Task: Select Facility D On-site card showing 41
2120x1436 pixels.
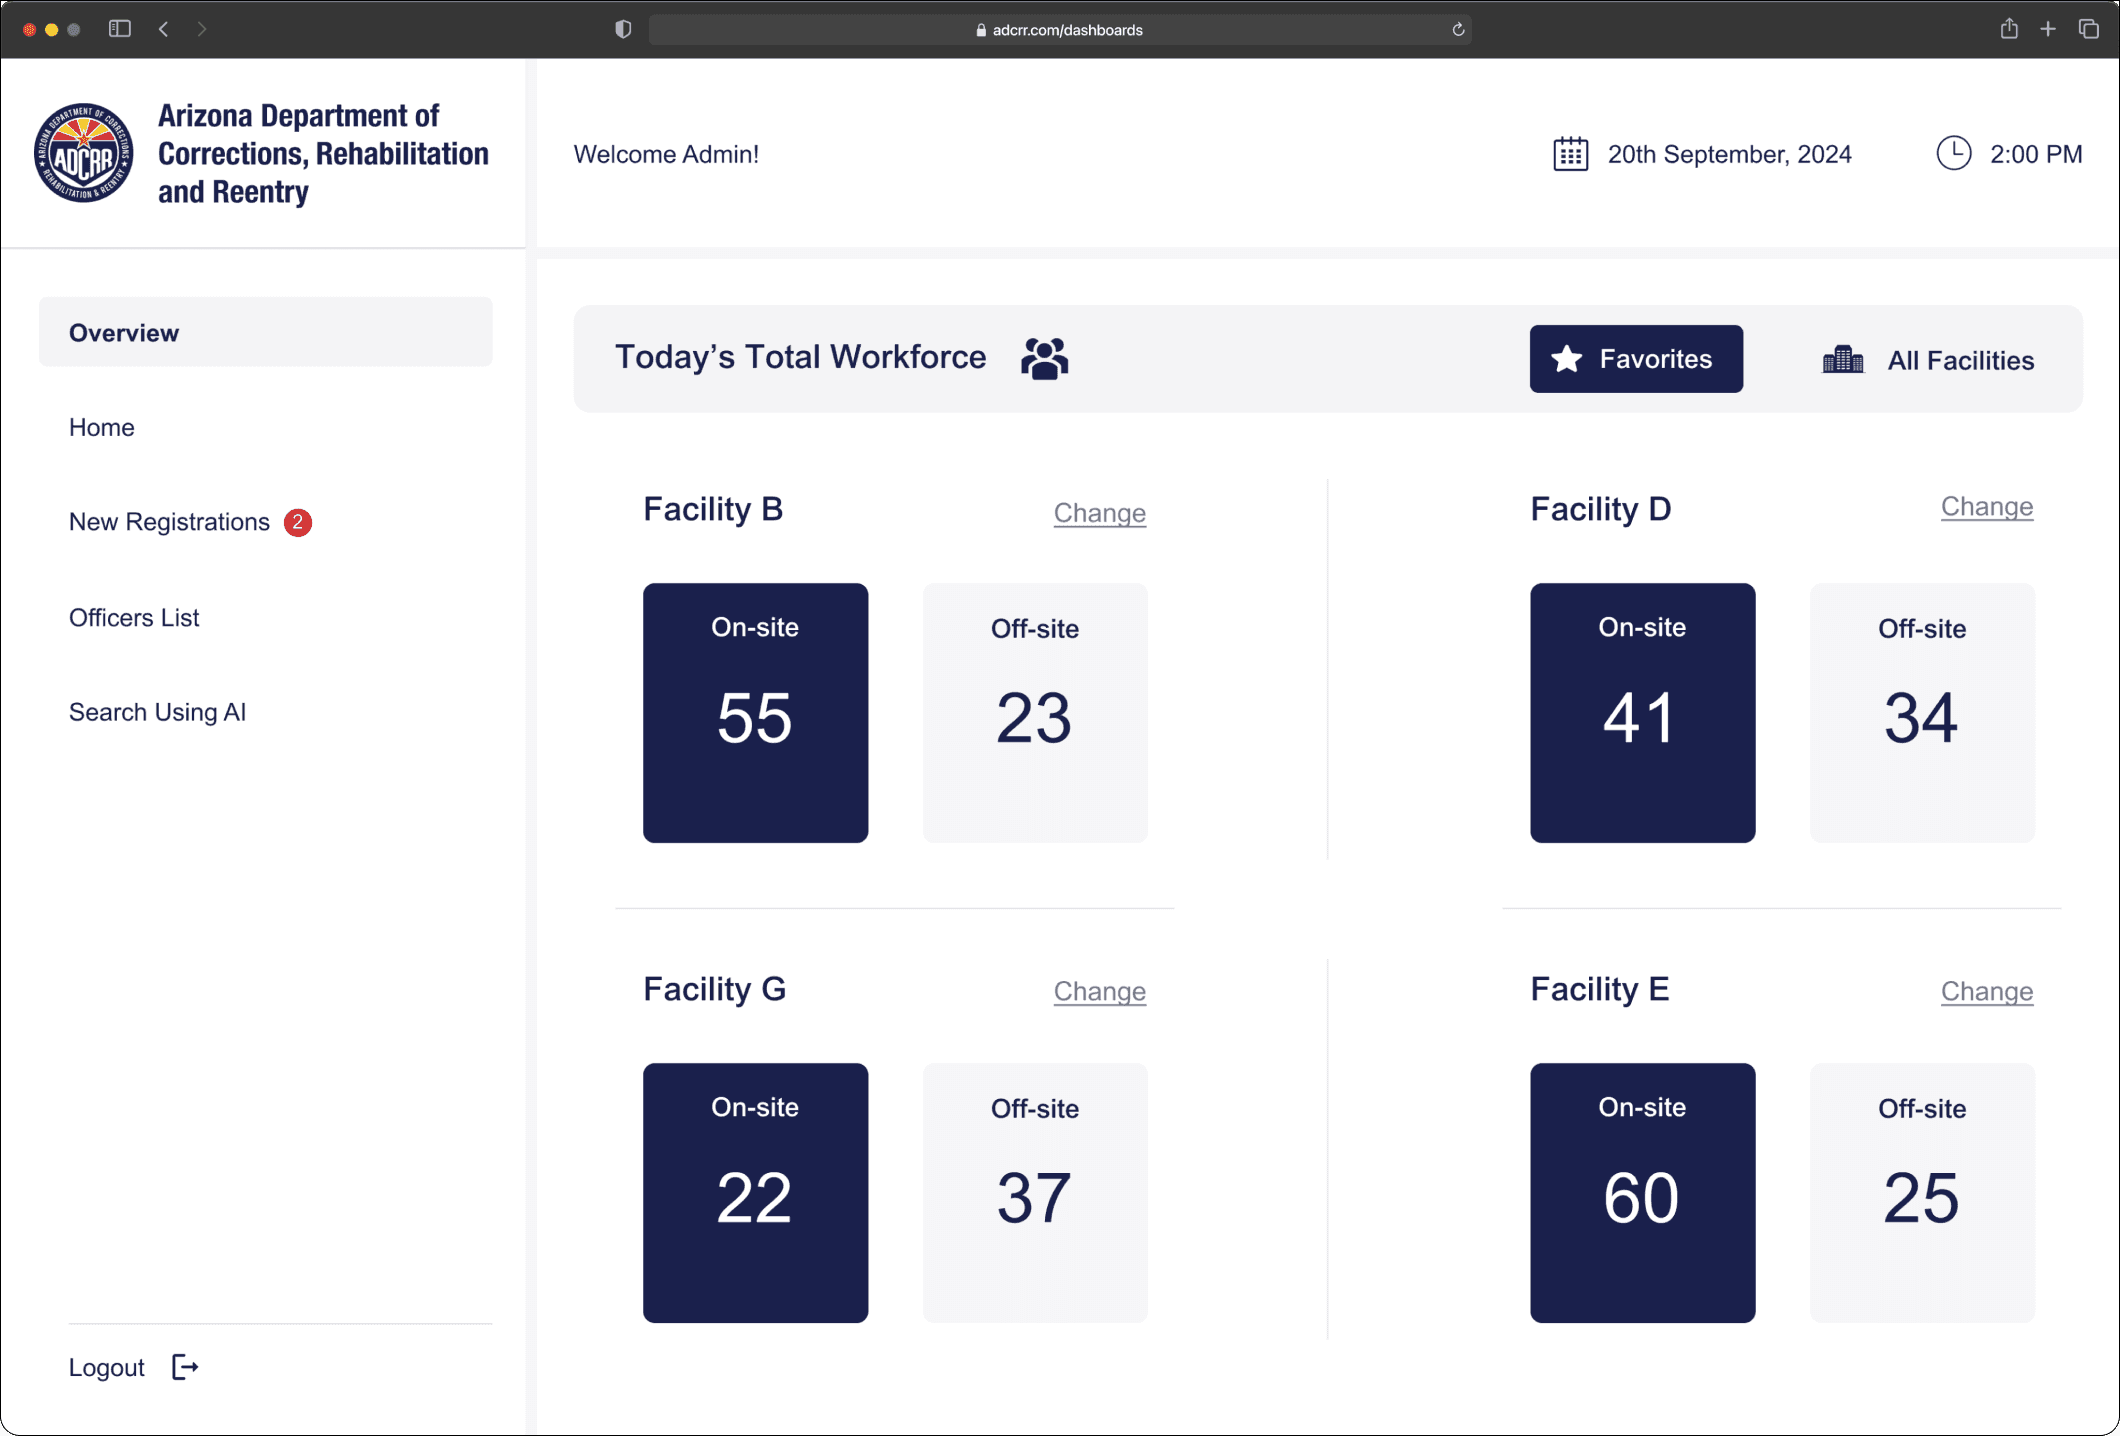Action: tap(1642, 712)
